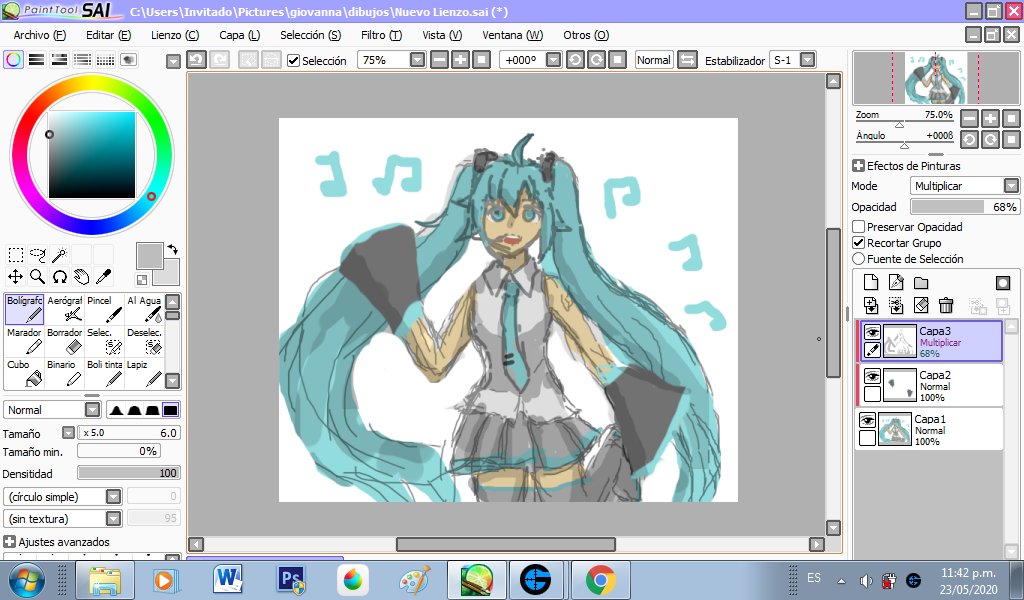Open the Capa menu
Screen dimensions: 1024x600
tap(239, 35)
